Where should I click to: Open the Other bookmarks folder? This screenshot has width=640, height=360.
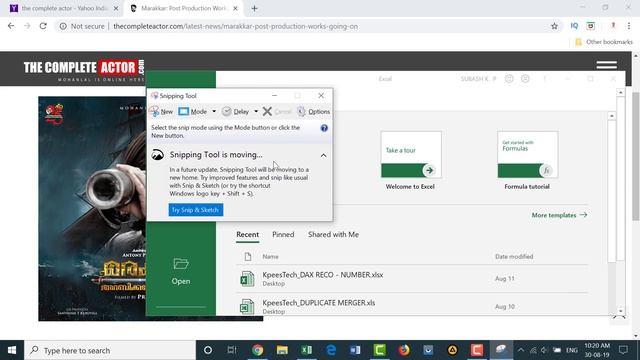point(604,42)
